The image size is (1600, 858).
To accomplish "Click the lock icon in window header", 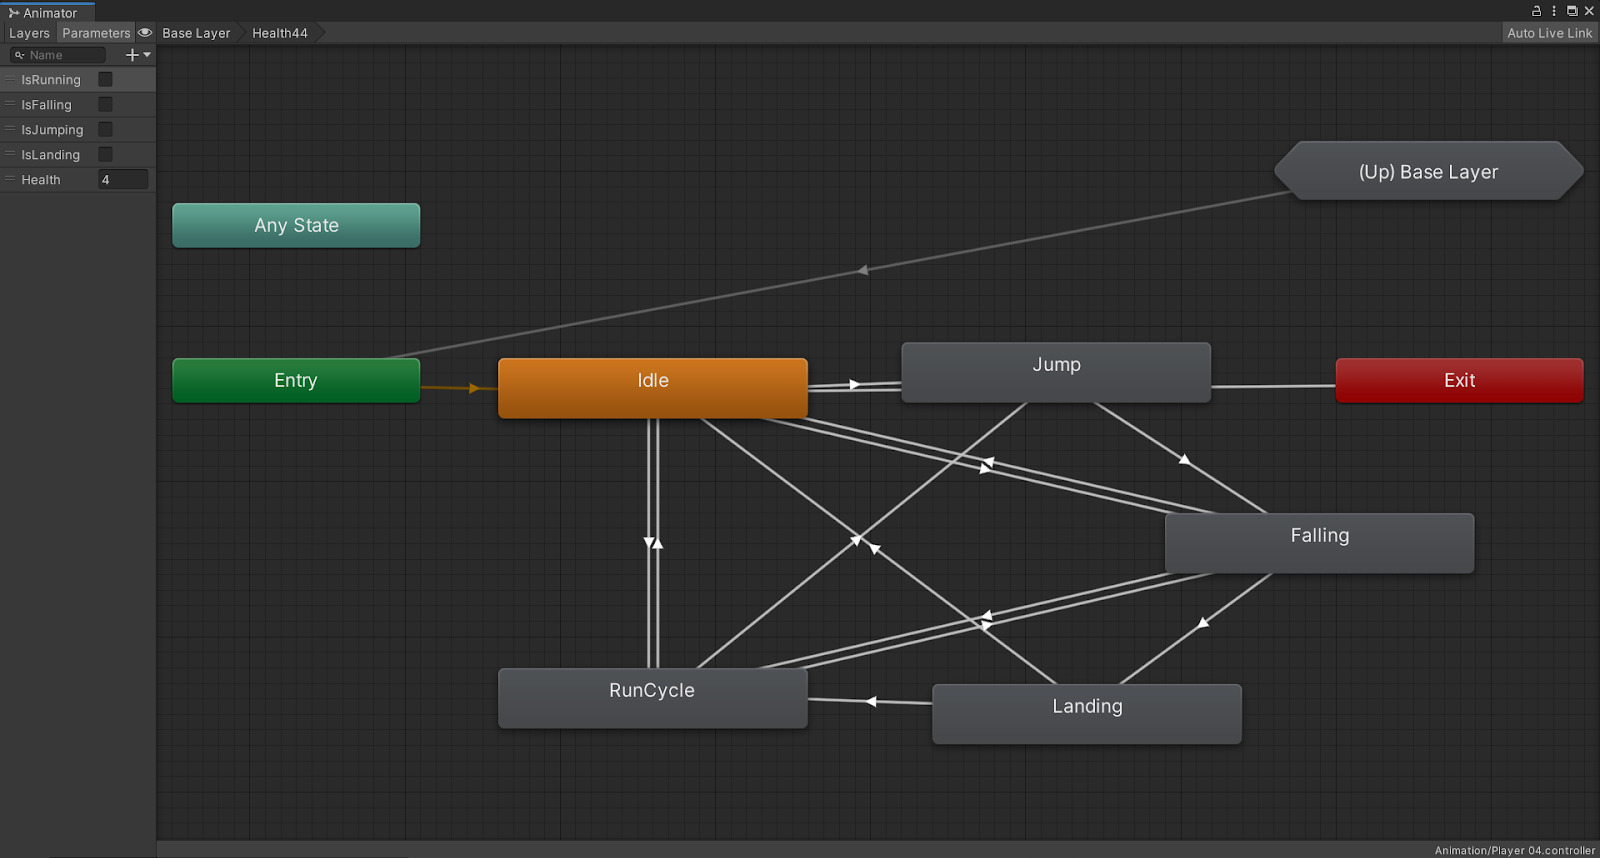I will pyautogui.click(x=1536, y=11).
